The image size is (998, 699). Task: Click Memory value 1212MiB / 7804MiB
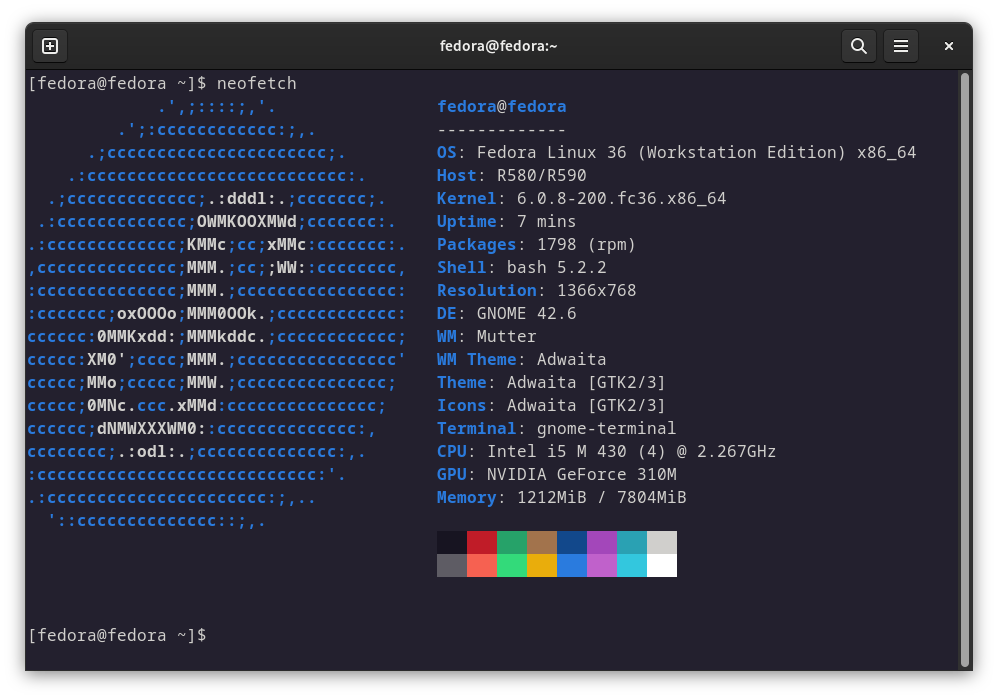[x=601, y=497]
